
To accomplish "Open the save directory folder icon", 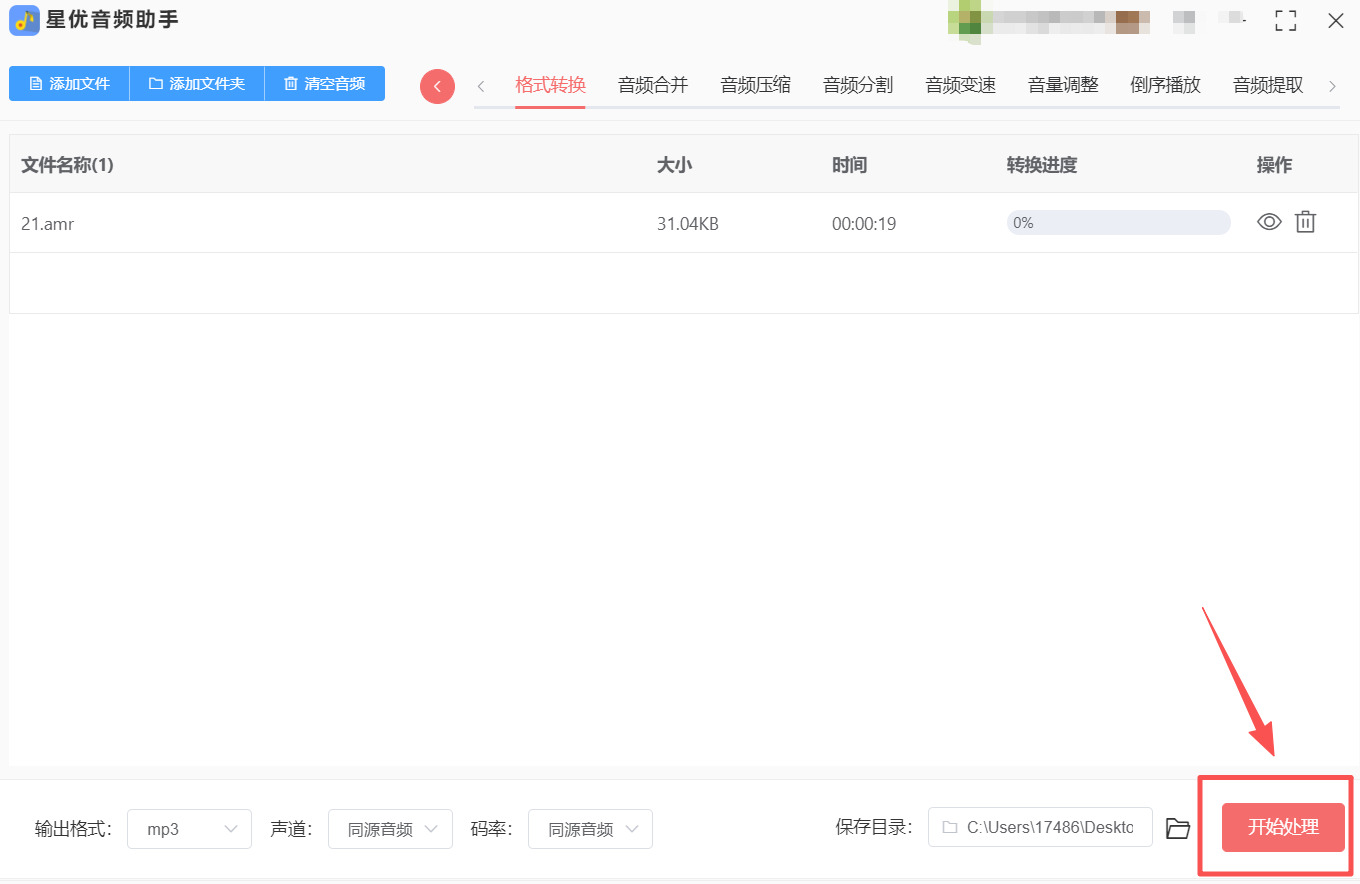I will (x=1178, y=828).
